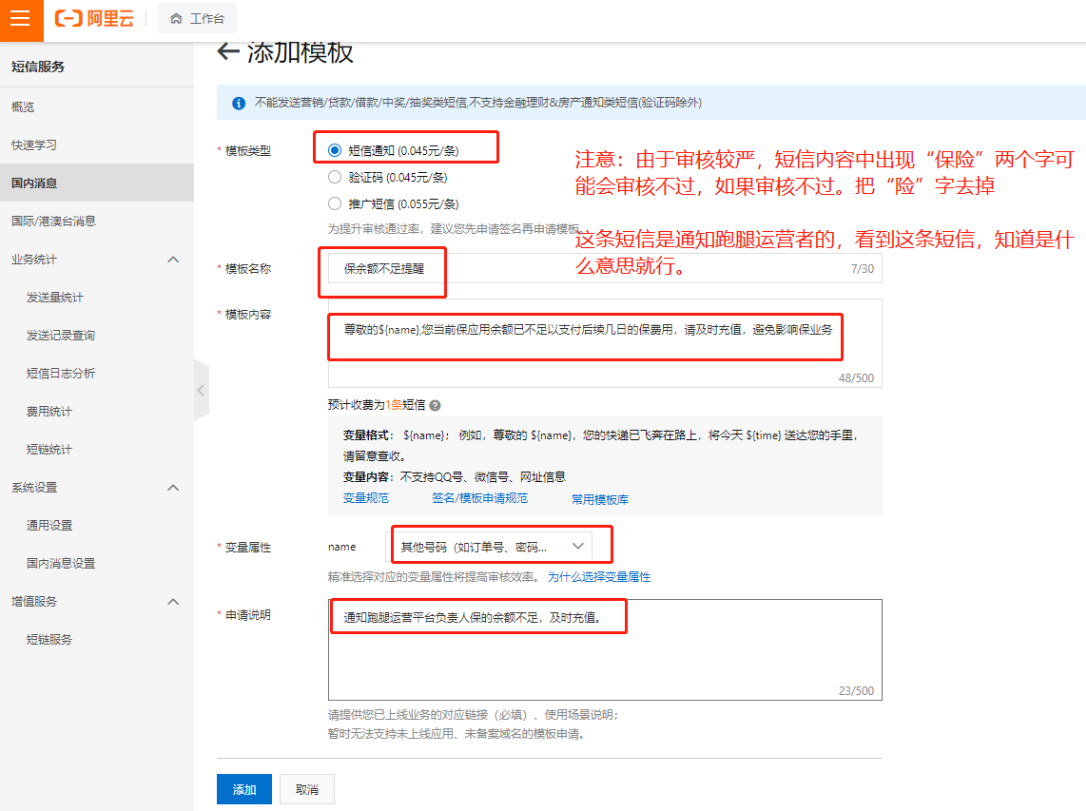Click the help icon next to 预计收费

(435, 405)
